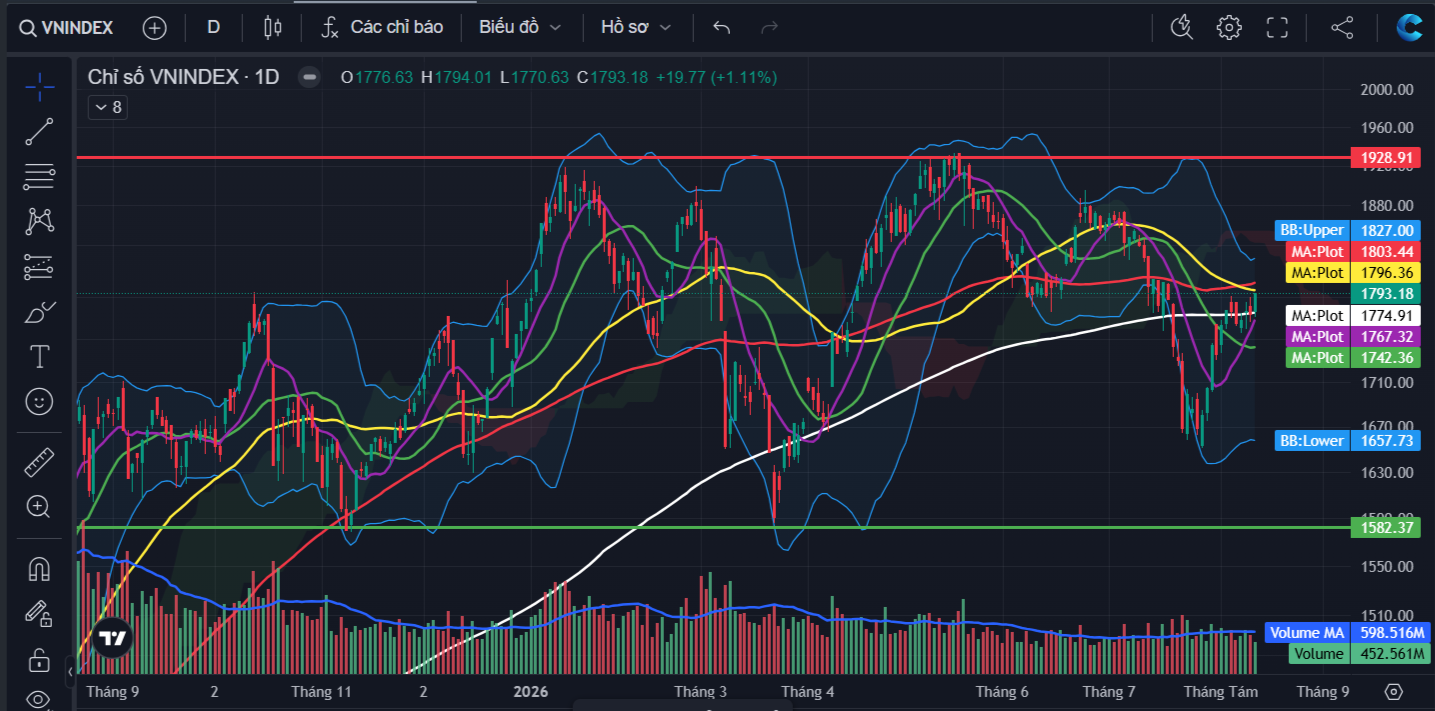Image resolution: width=1435 pixels, height=711 pixels.
Task: Click the 2026 label on time axis
Action: 531,692
